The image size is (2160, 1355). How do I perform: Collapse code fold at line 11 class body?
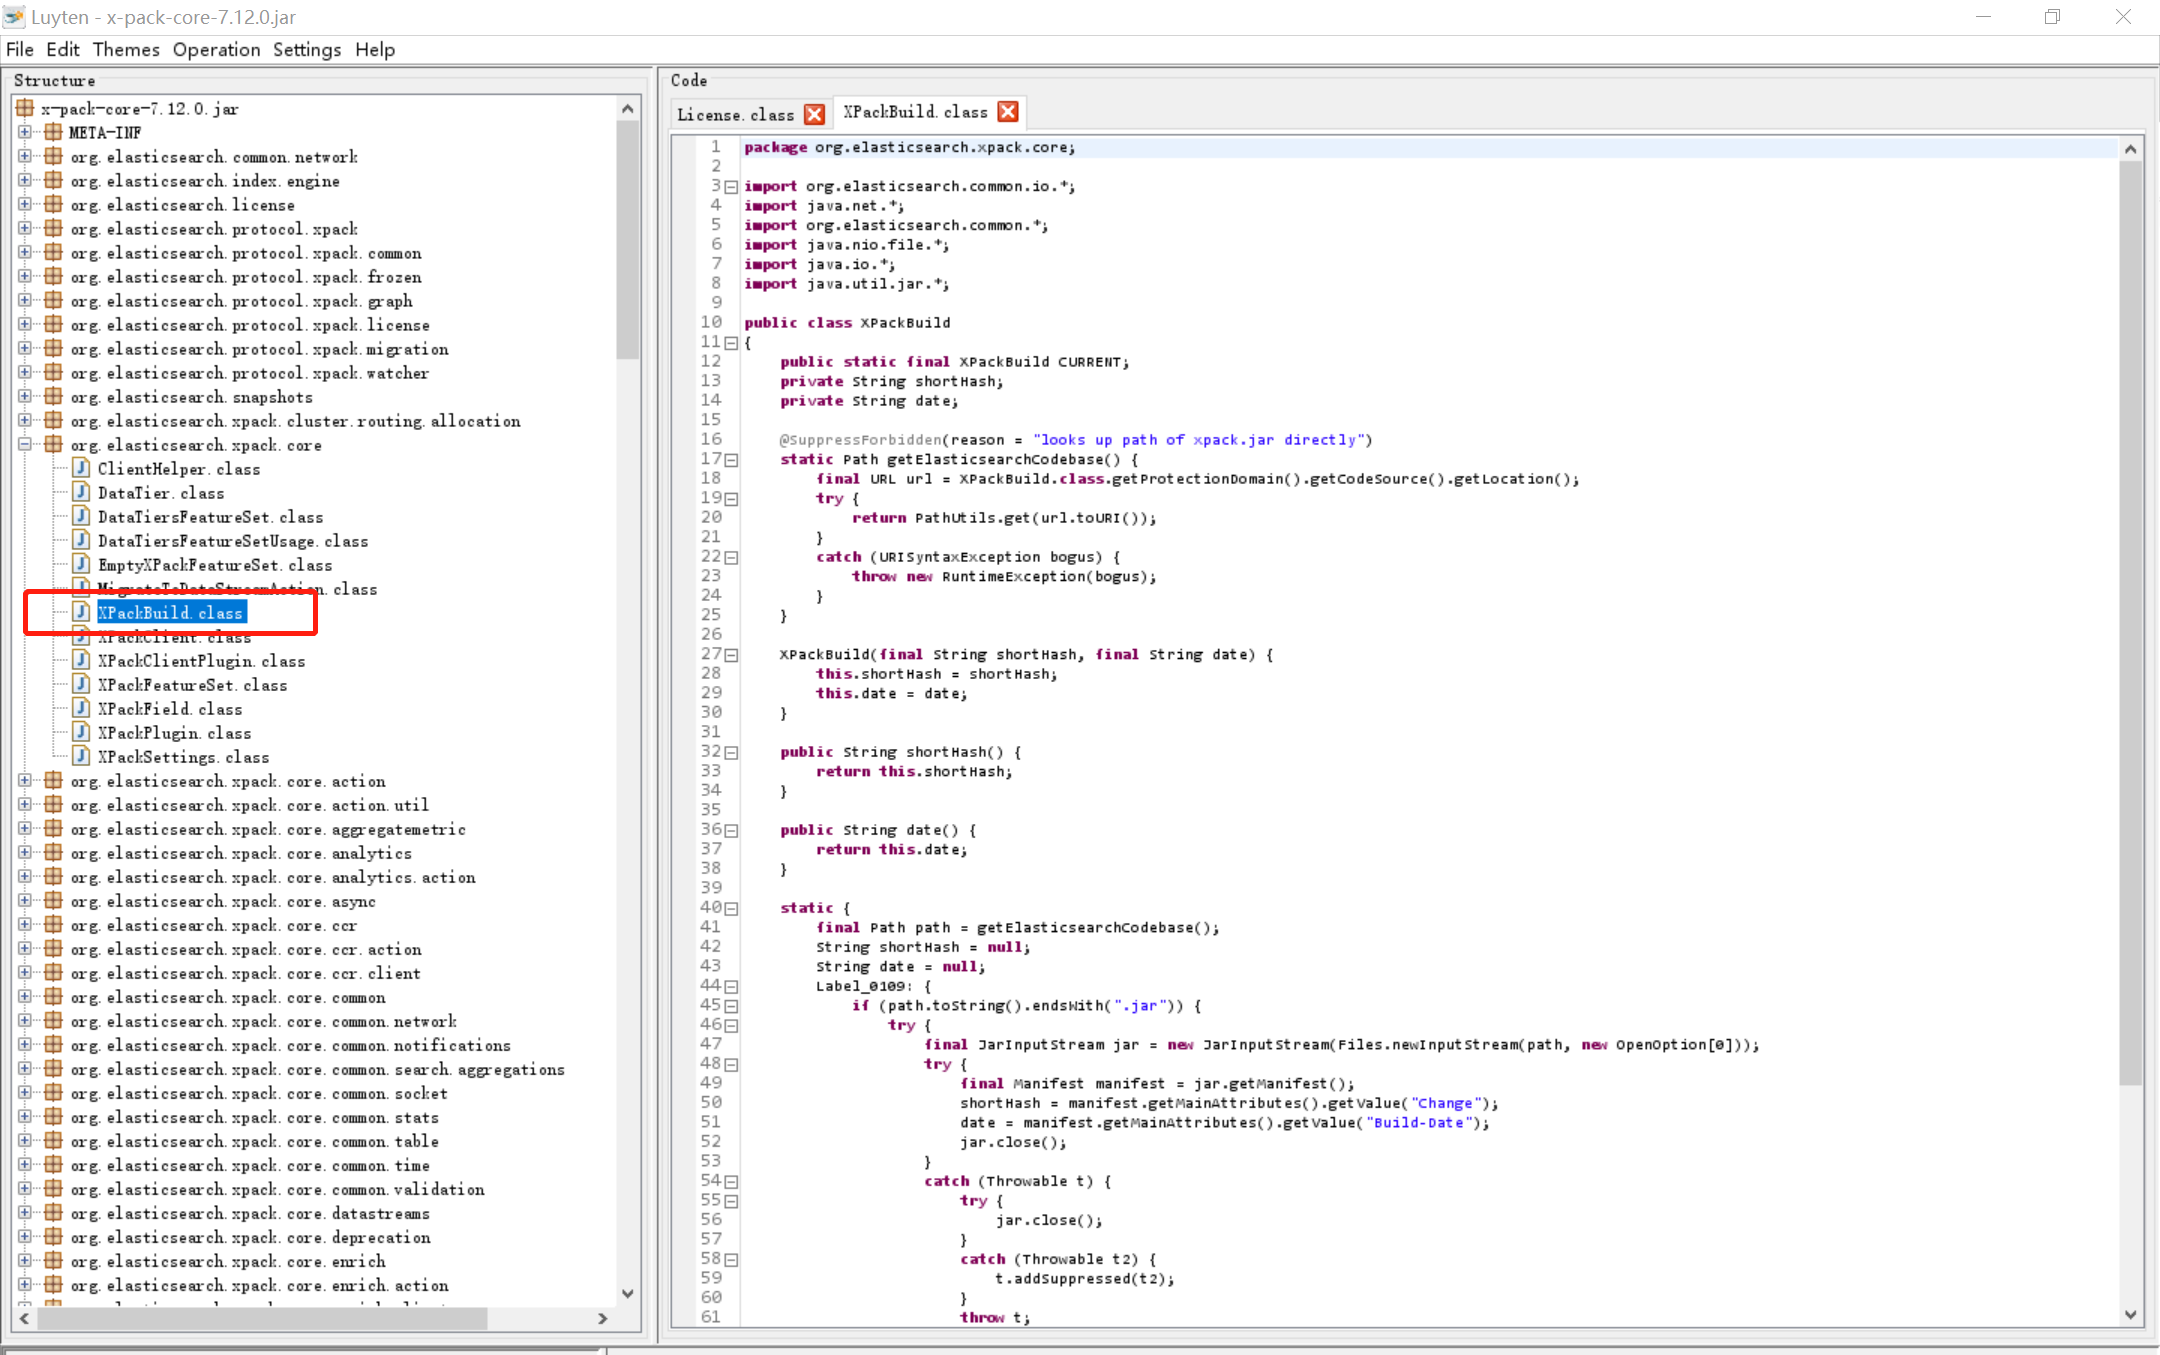click(731, 343)
